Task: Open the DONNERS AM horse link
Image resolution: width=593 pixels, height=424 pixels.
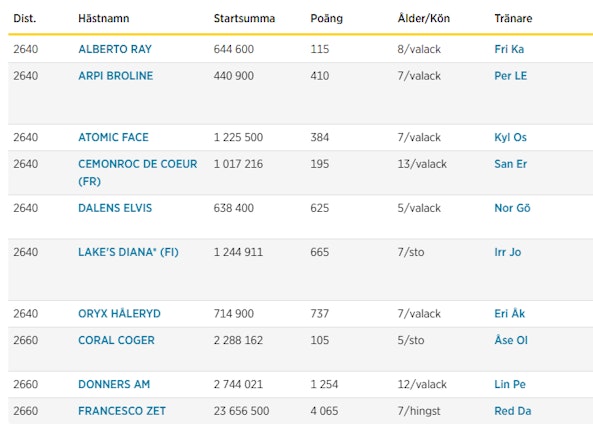Action: pos(114,384)
